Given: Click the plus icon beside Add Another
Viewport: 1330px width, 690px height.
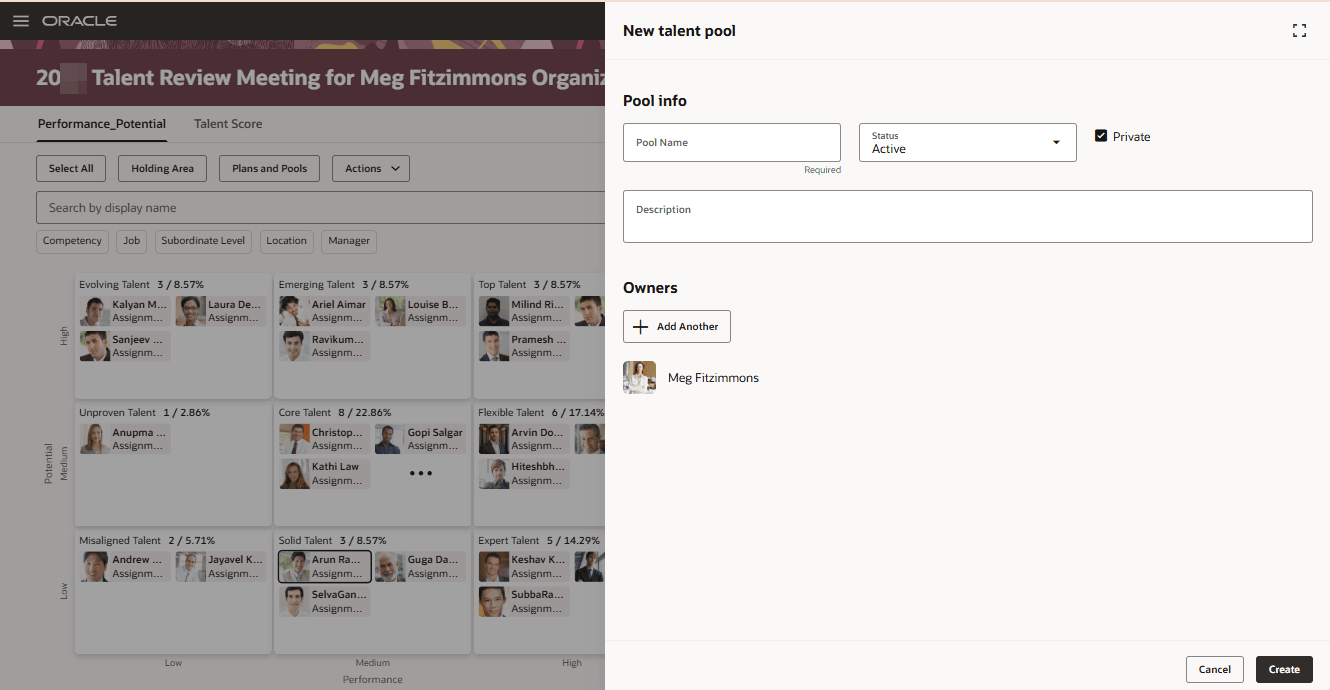Looking at the screenshot, I should (x=641, y=327).
